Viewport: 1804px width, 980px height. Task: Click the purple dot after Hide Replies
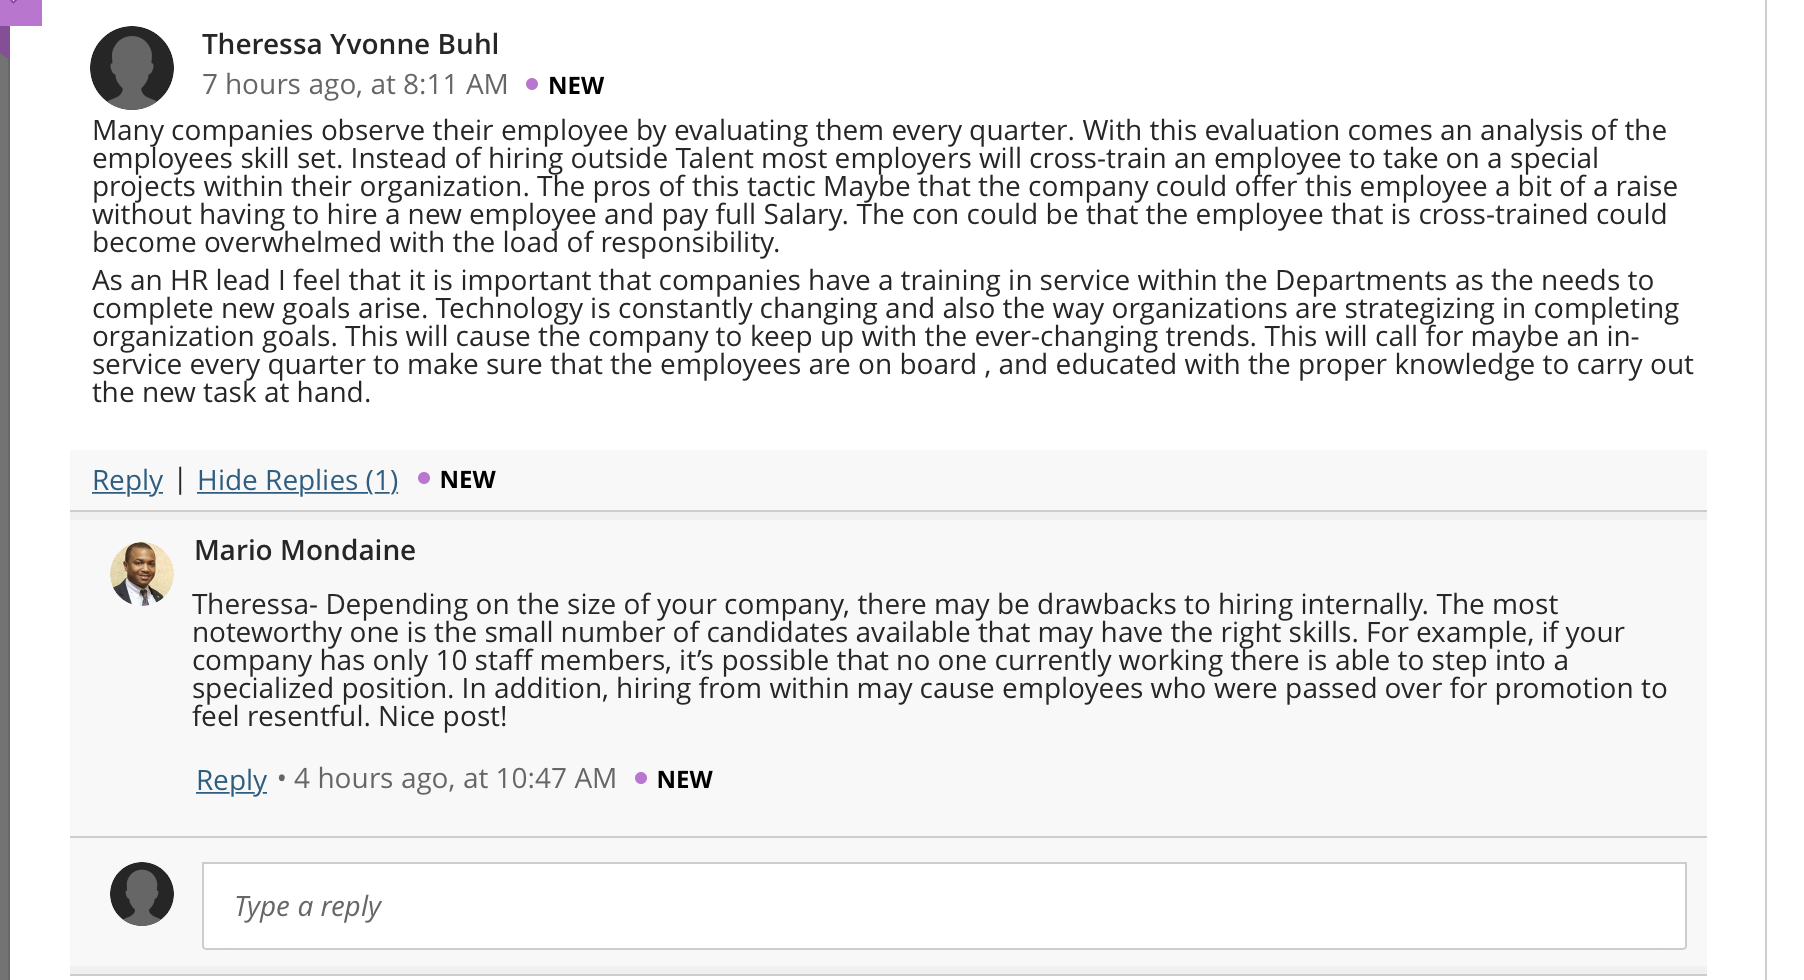pos(424,479)
